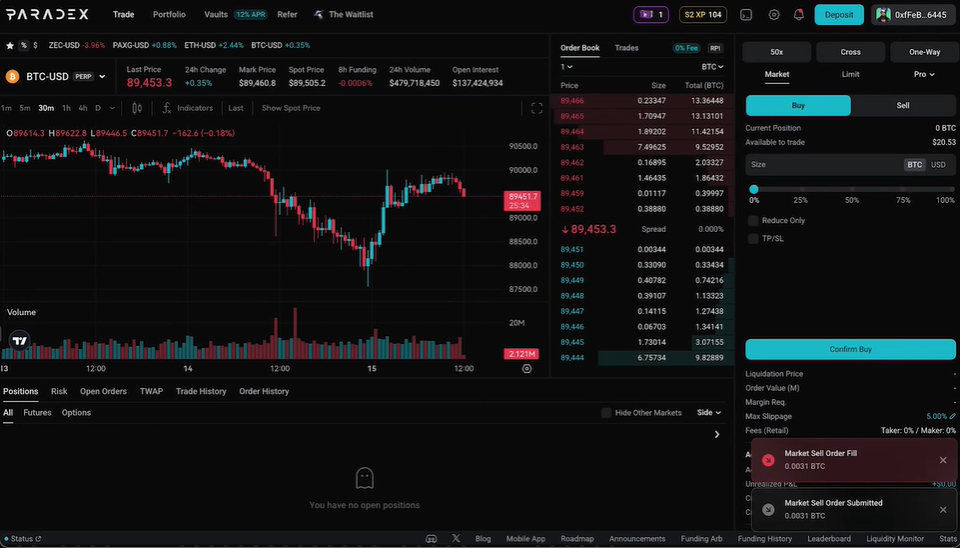Click Confirm Buy
Viewport: 960px width, 548px height.
[850, 349]
